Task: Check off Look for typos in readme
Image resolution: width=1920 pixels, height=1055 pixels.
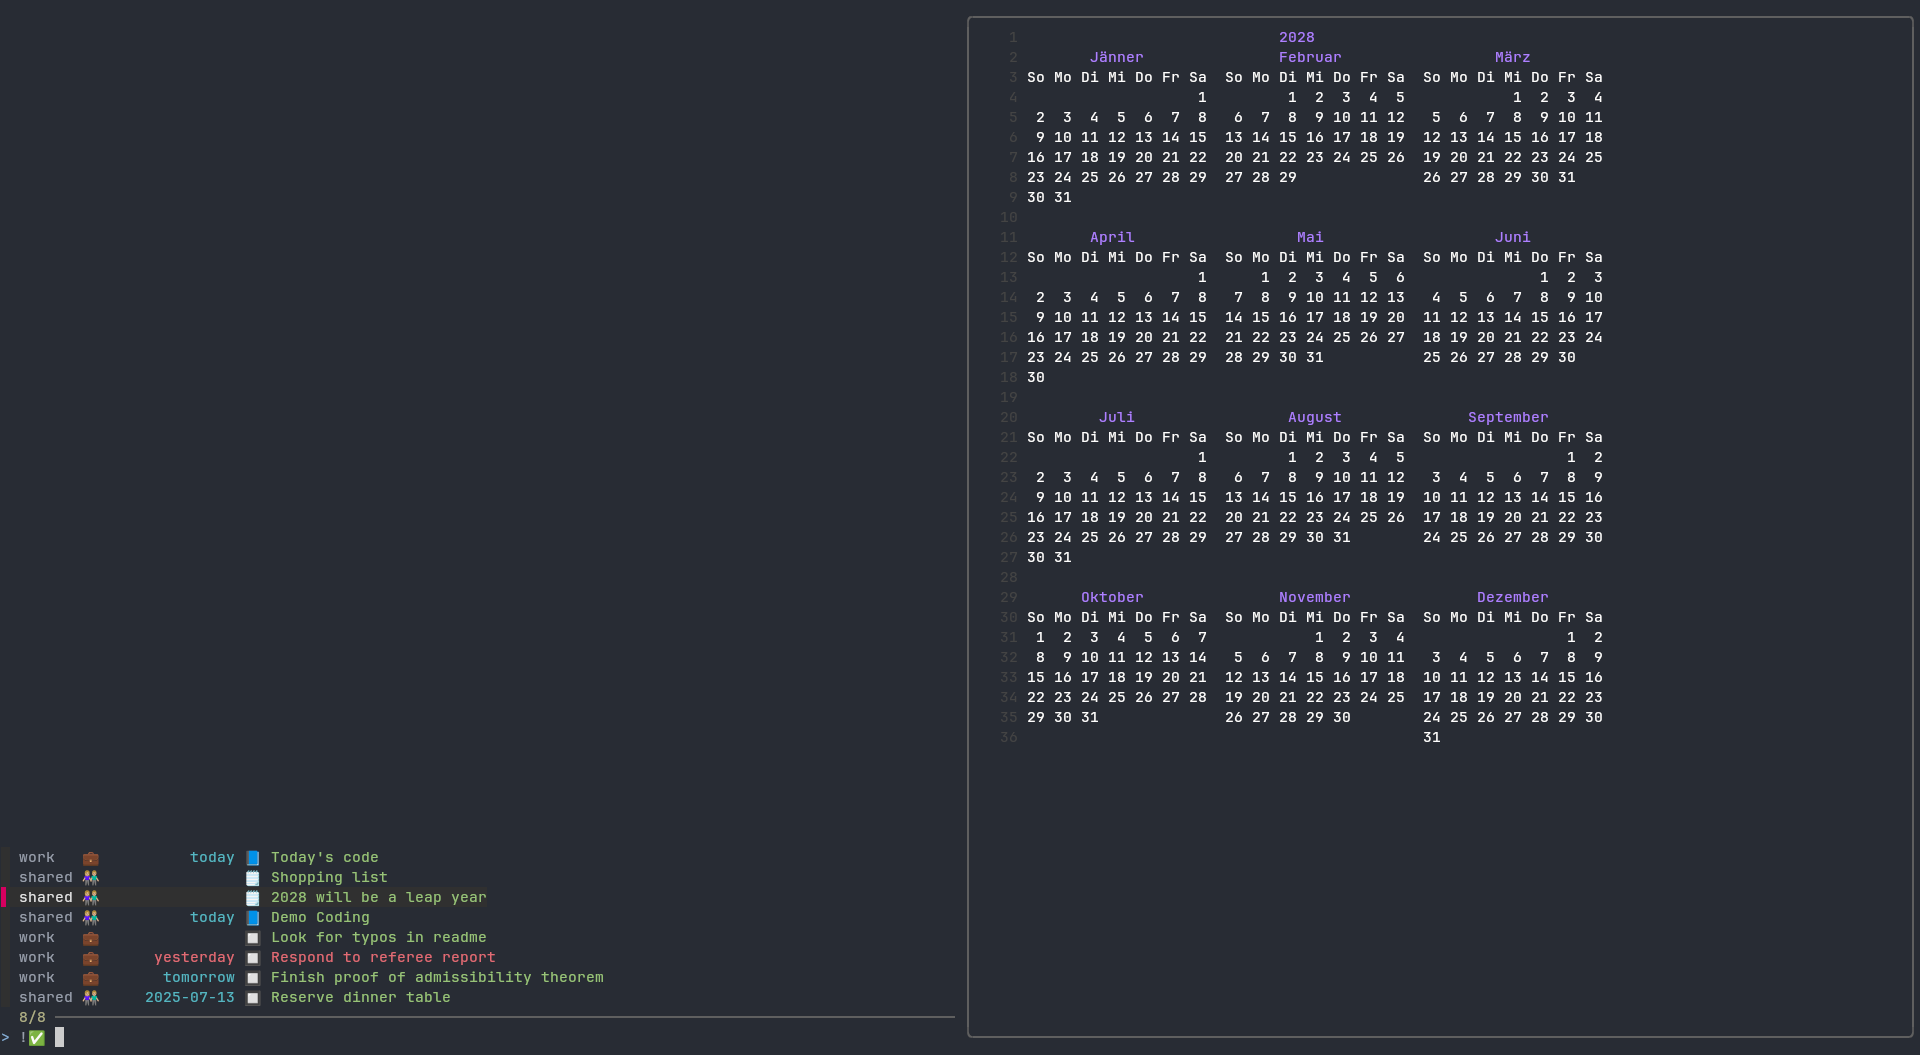Action: (253, 938)
